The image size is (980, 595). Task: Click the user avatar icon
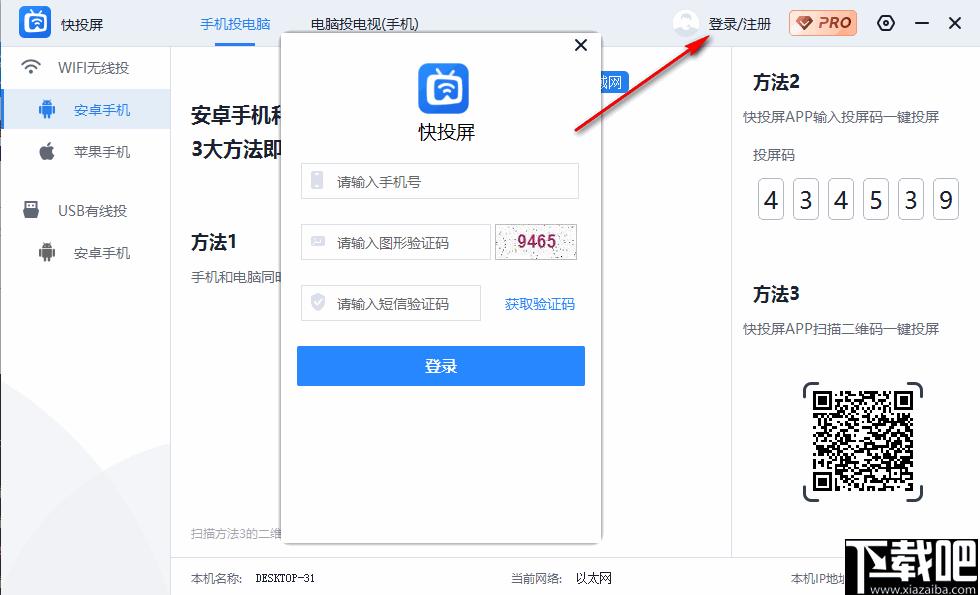pos(686,24)
